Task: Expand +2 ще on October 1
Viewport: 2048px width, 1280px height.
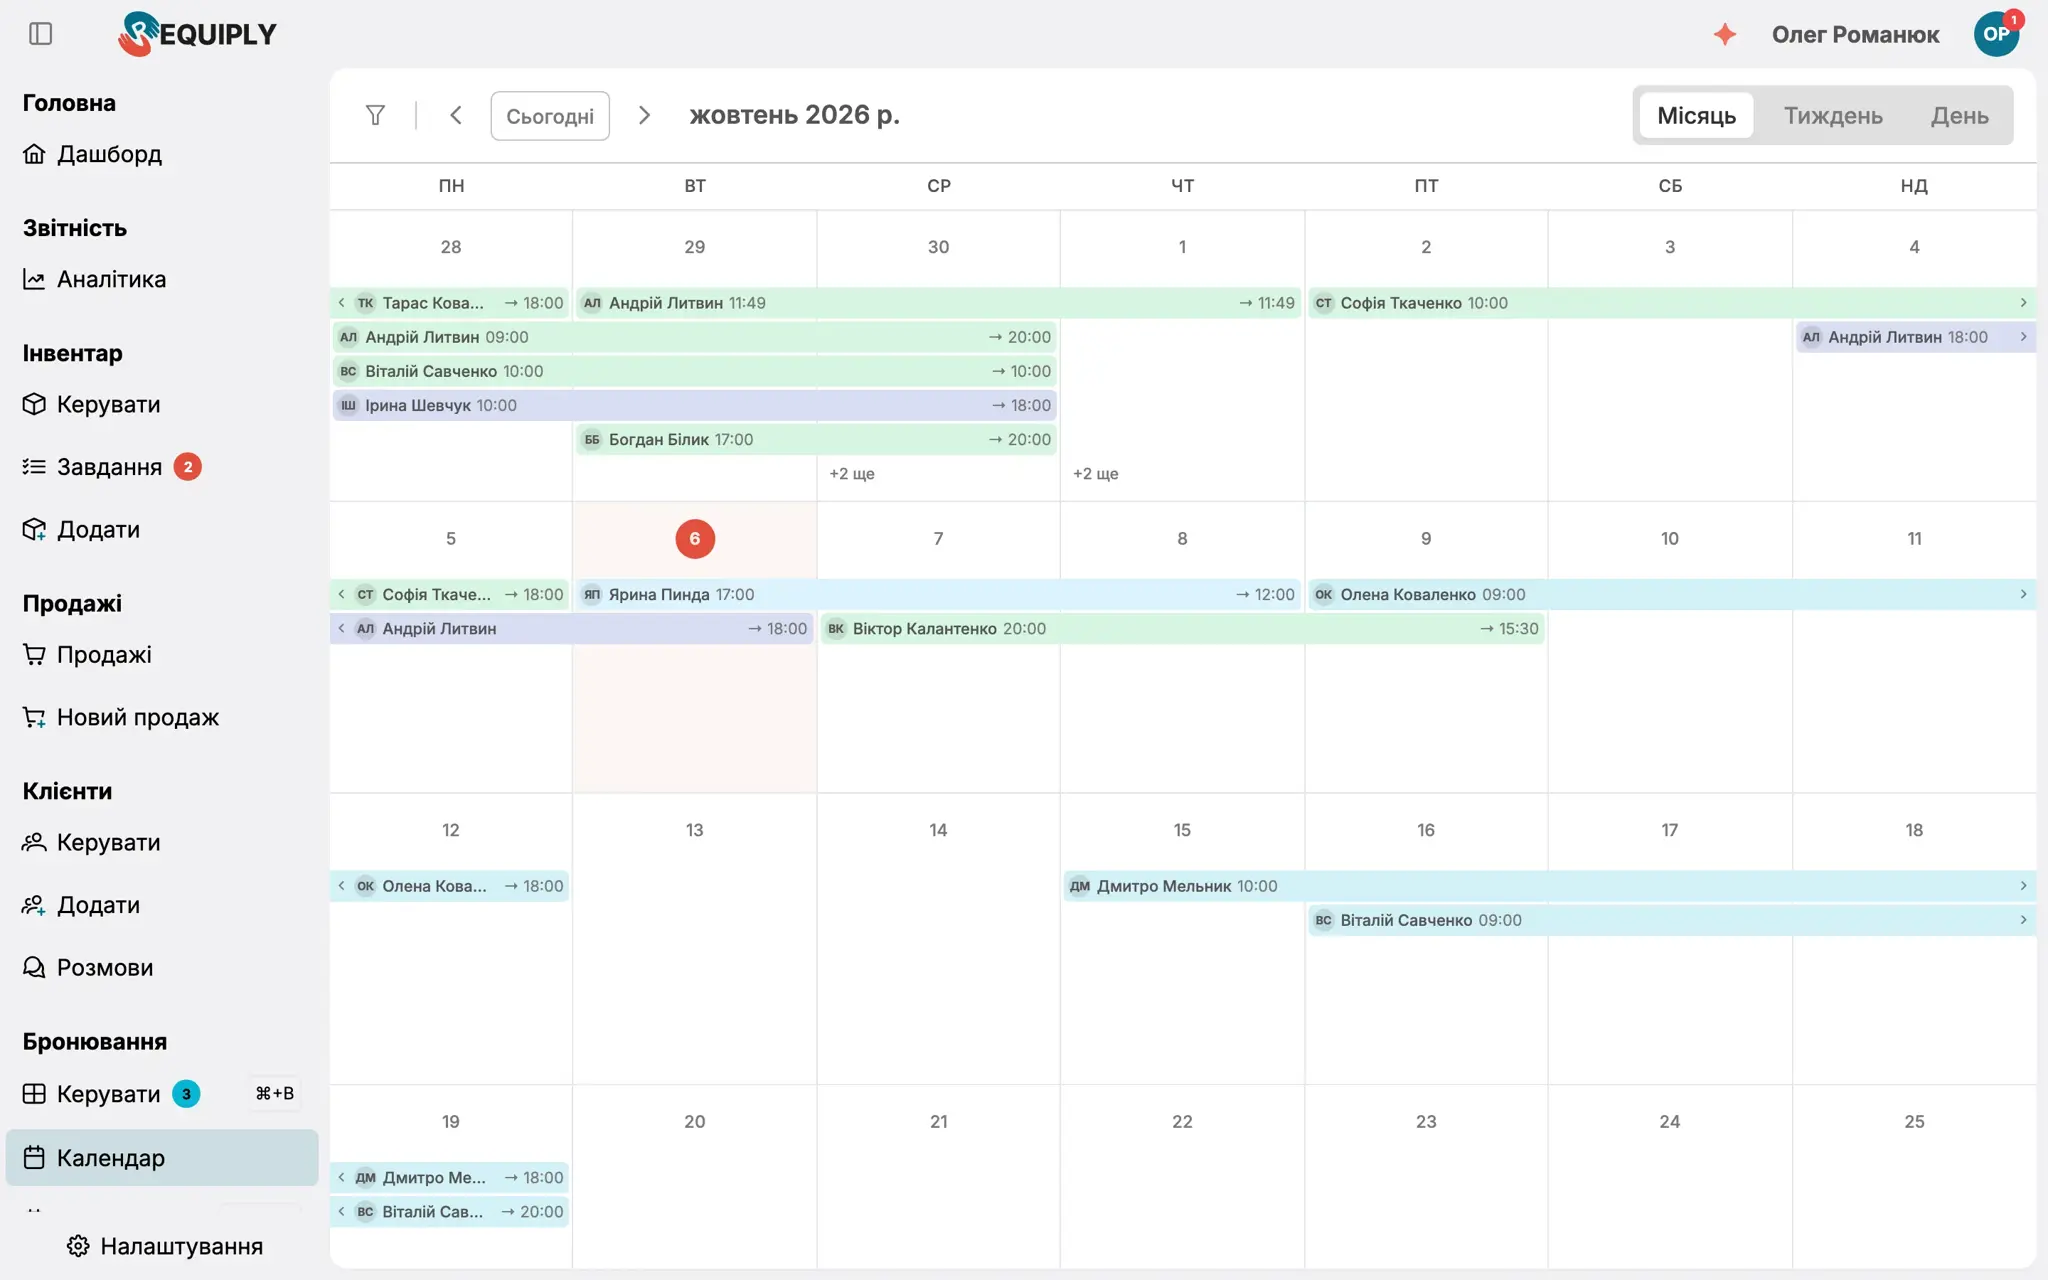Action: tap(1096, 474)
